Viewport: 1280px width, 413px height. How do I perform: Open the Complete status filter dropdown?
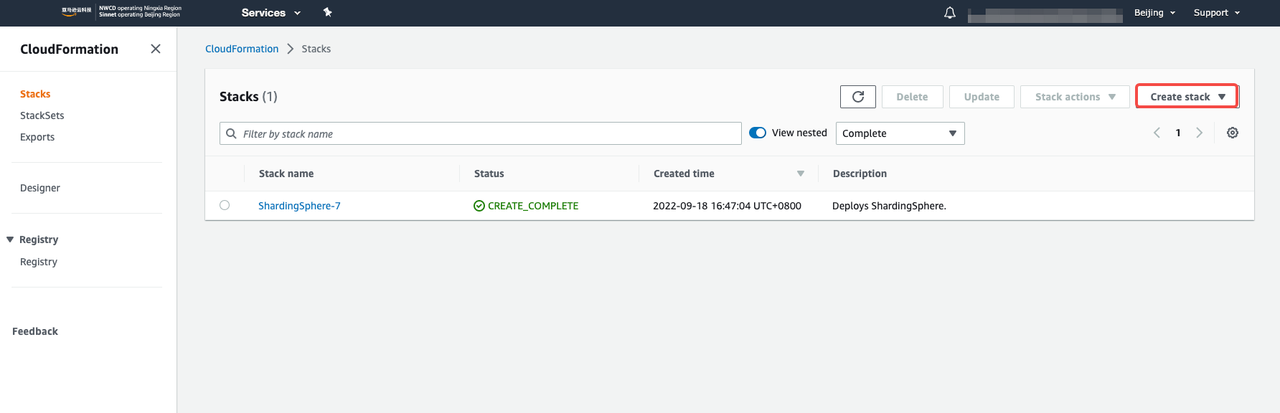(900, 133)
